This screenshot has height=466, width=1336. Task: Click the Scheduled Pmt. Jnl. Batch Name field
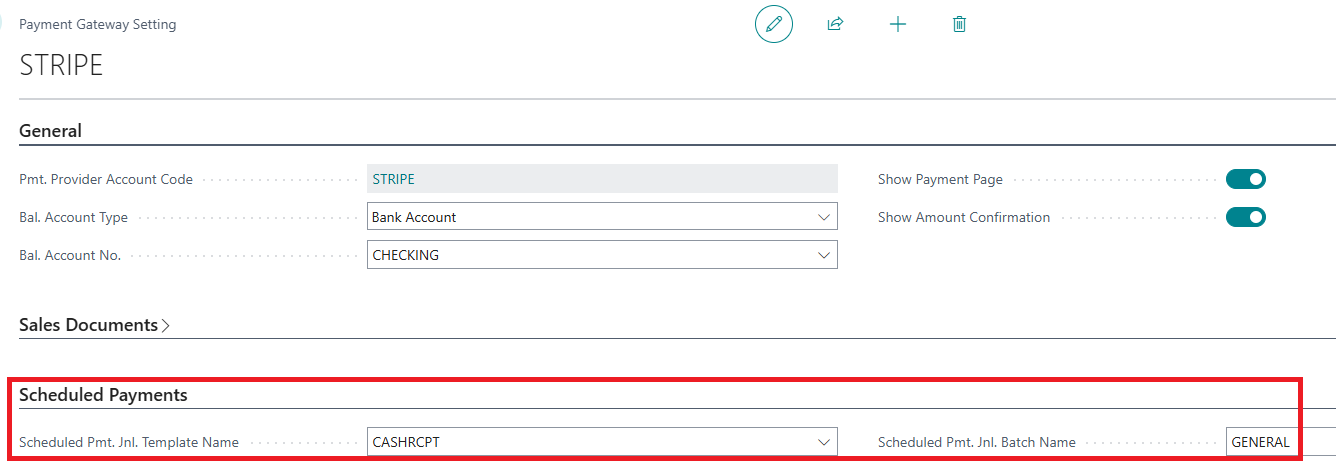click(1281, 442)
